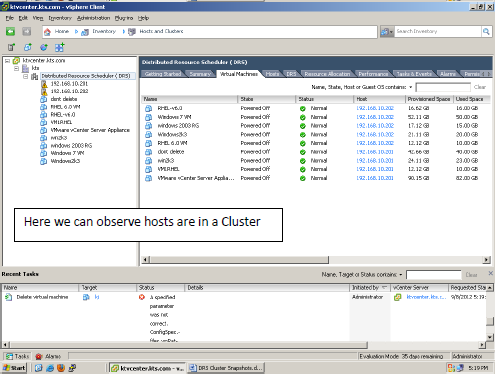Close the Recent Tasks panel
Viewport: 499px width, 379px height.
pyautogui.click(x=490, y=274)
